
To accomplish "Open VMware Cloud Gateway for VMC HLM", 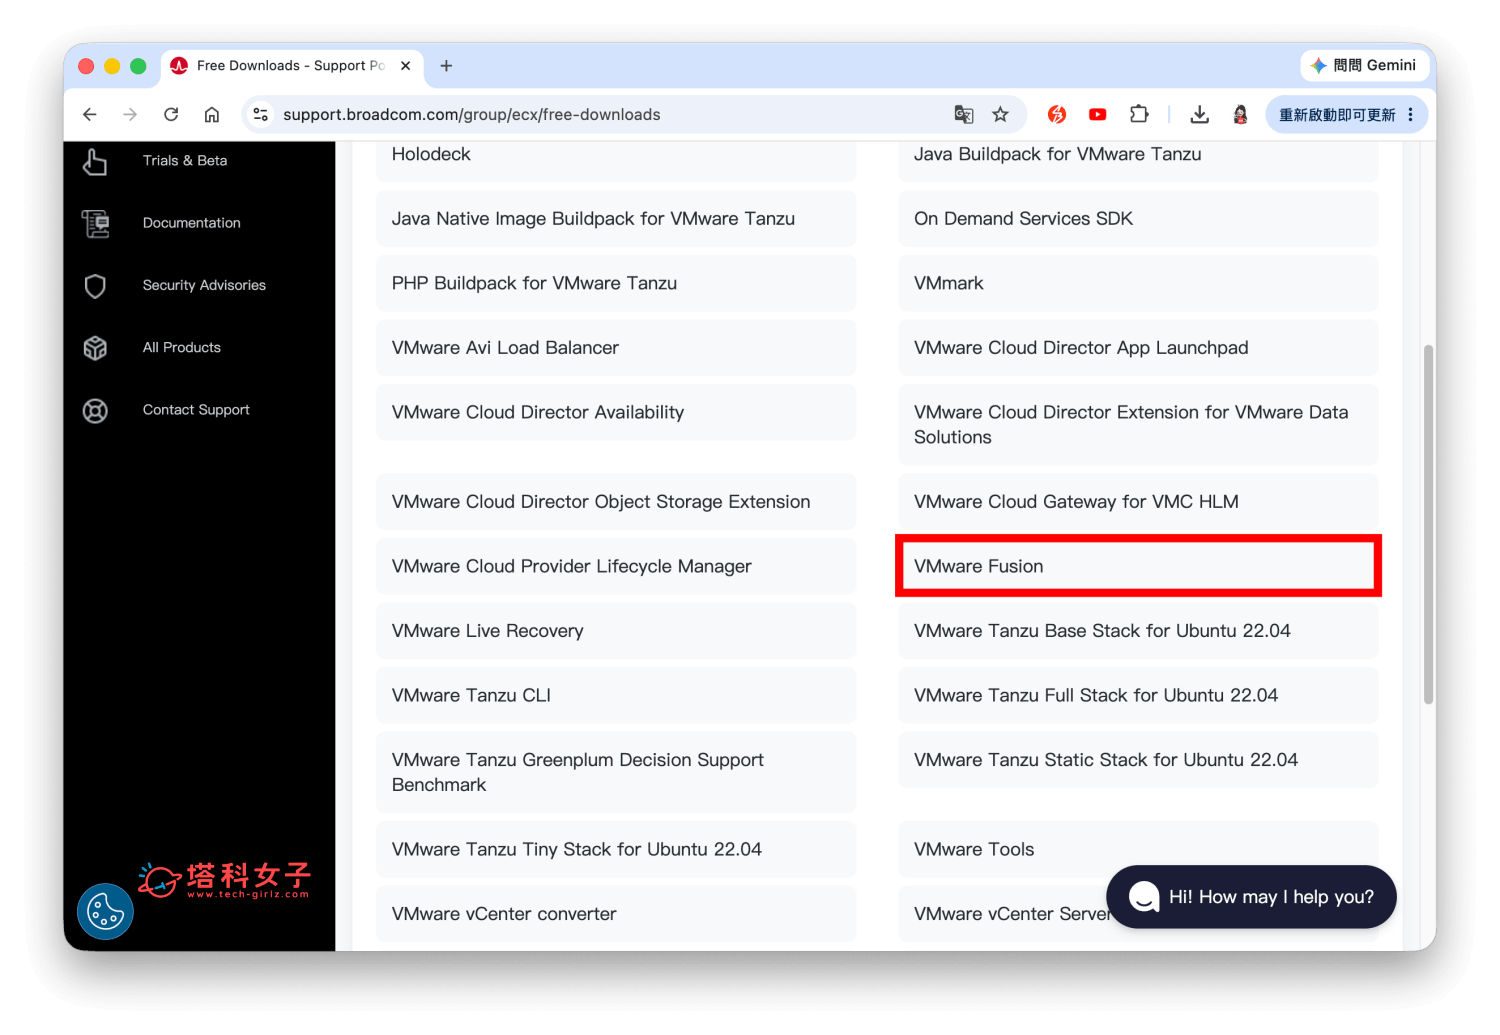I will [x=1138, y=502].
